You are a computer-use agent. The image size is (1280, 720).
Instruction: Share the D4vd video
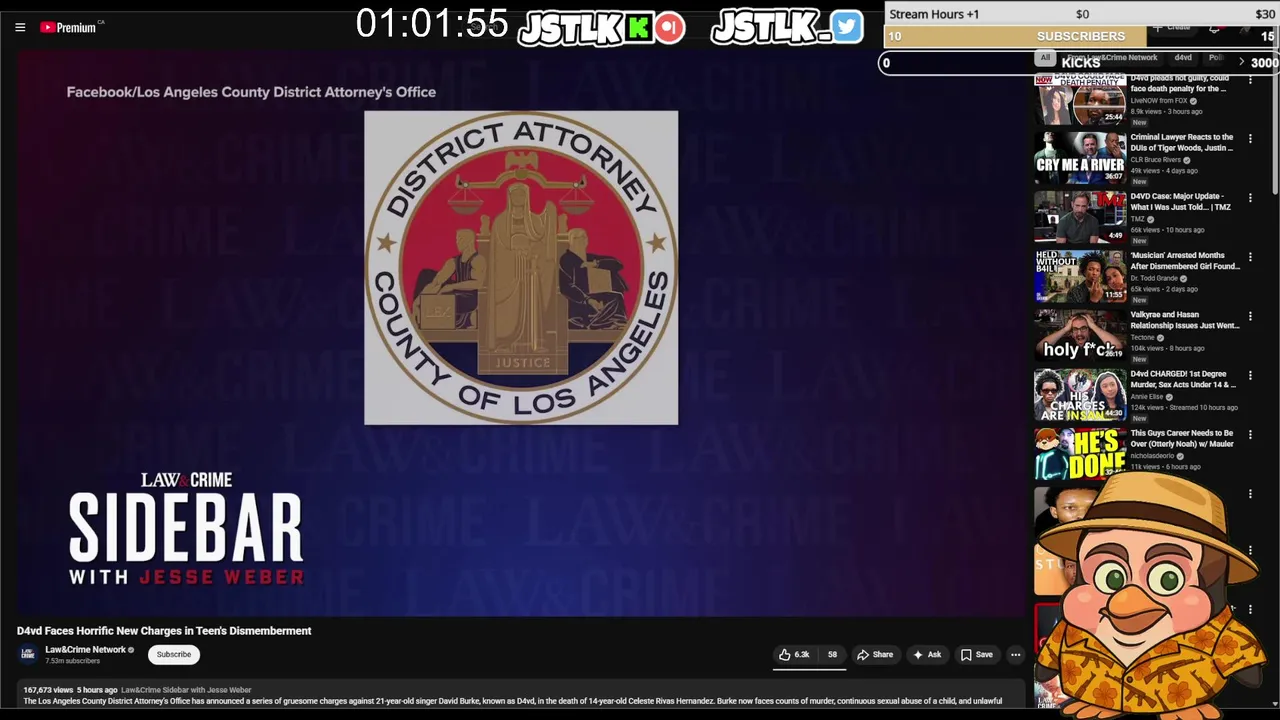[875, 655]
